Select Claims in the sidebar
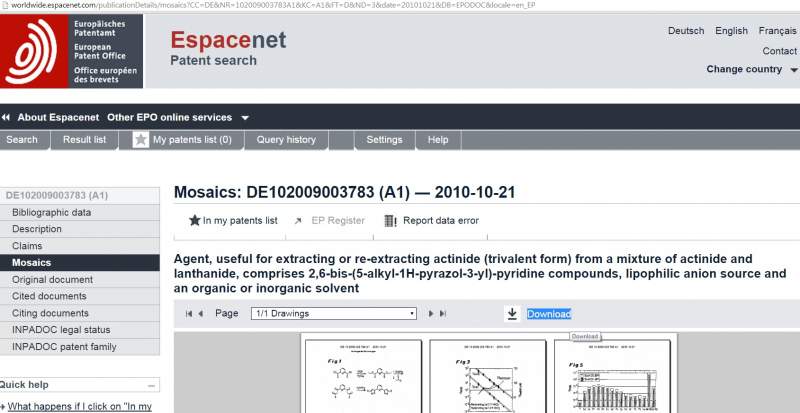Image resolution: width=800 pixels, height=413 pixels. click(80, 246)
